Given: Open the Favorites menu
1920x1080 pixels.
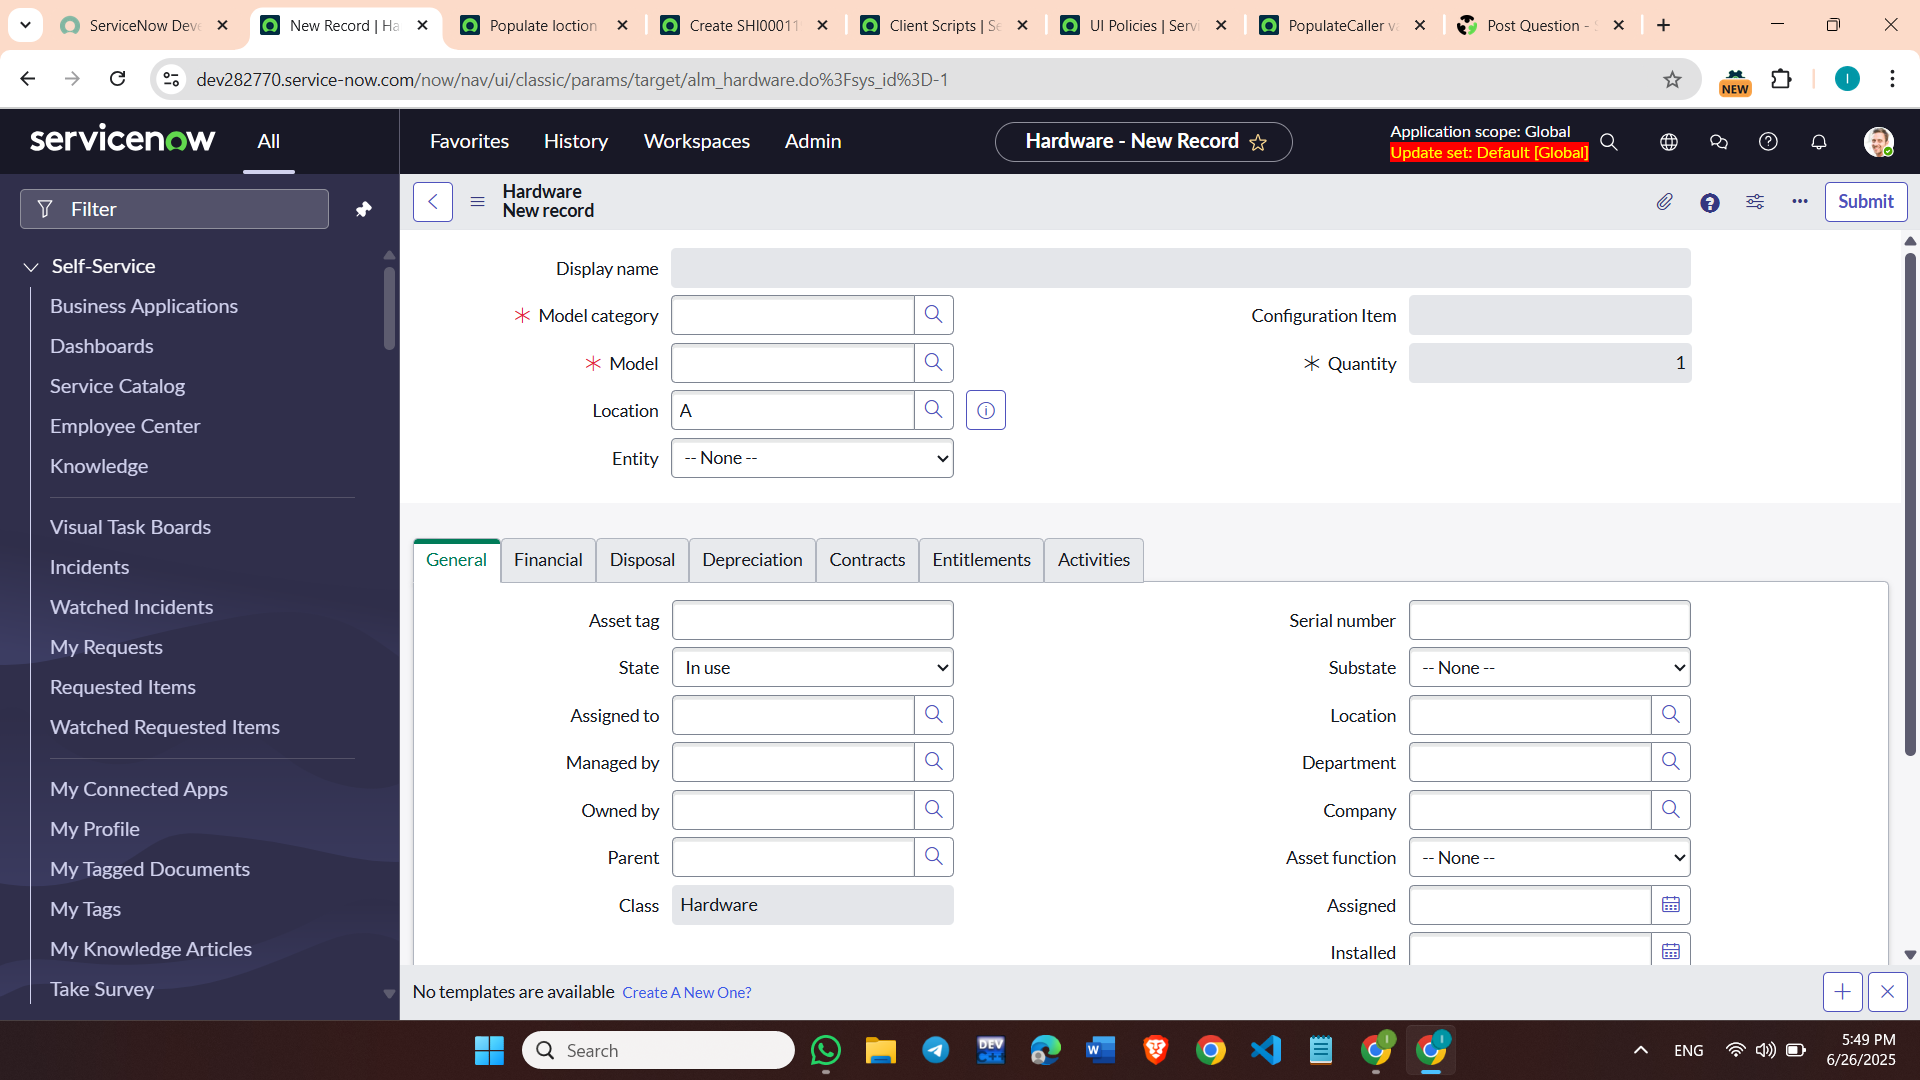Looking at the screenshot, I should click(469, 142).
